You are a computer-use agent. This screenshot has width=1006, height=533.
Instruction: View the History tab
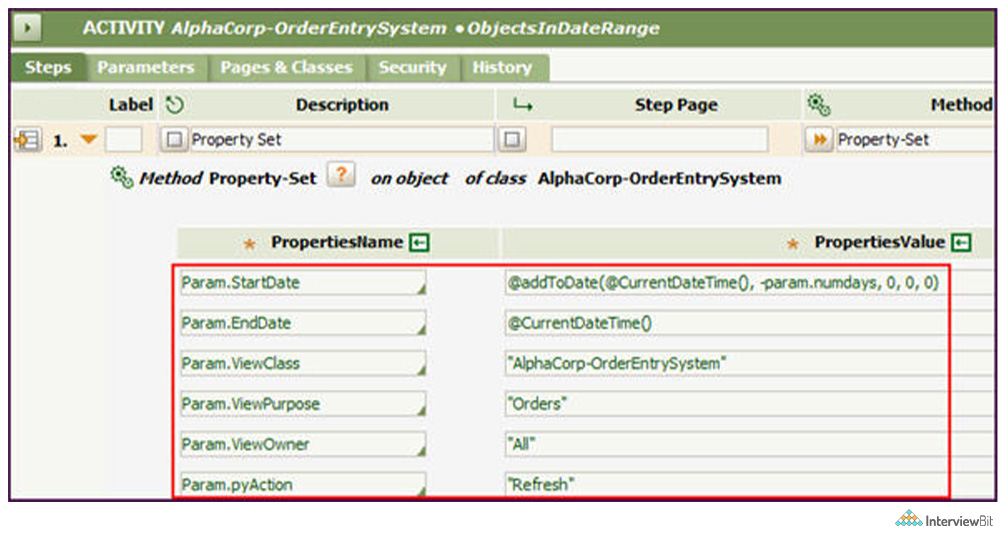(x=502, y=67)
